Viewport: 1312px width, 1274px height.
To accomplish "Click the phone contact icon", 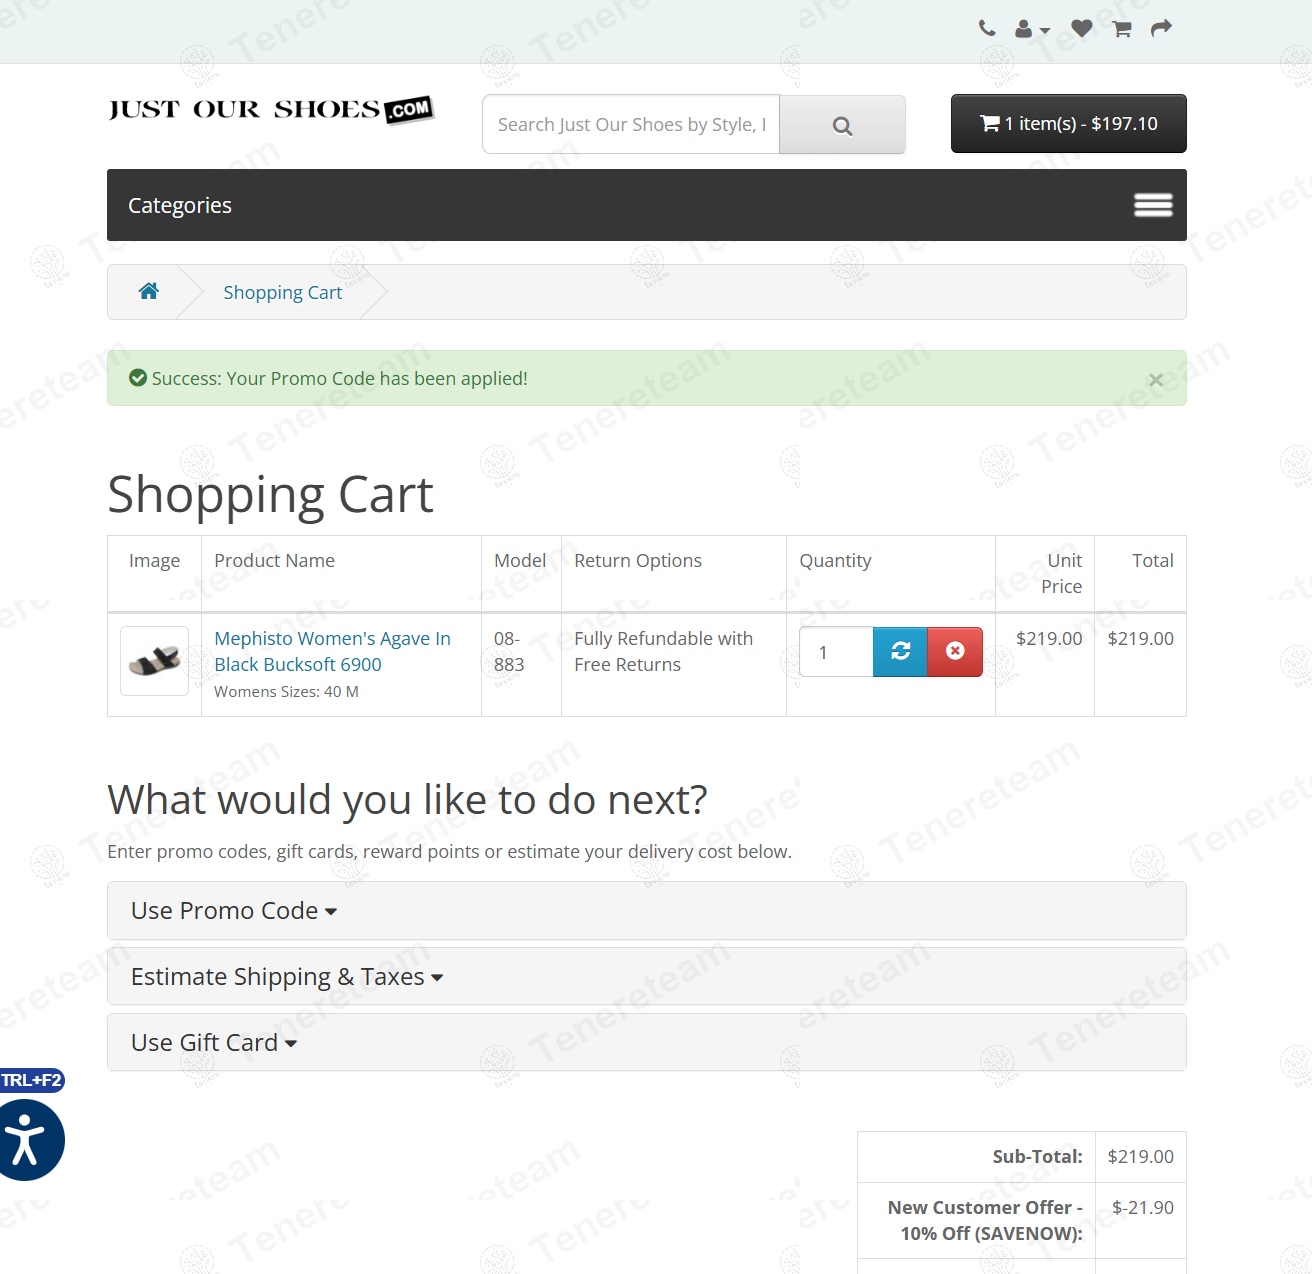I will pyautogui.click(x=987, y=28).
